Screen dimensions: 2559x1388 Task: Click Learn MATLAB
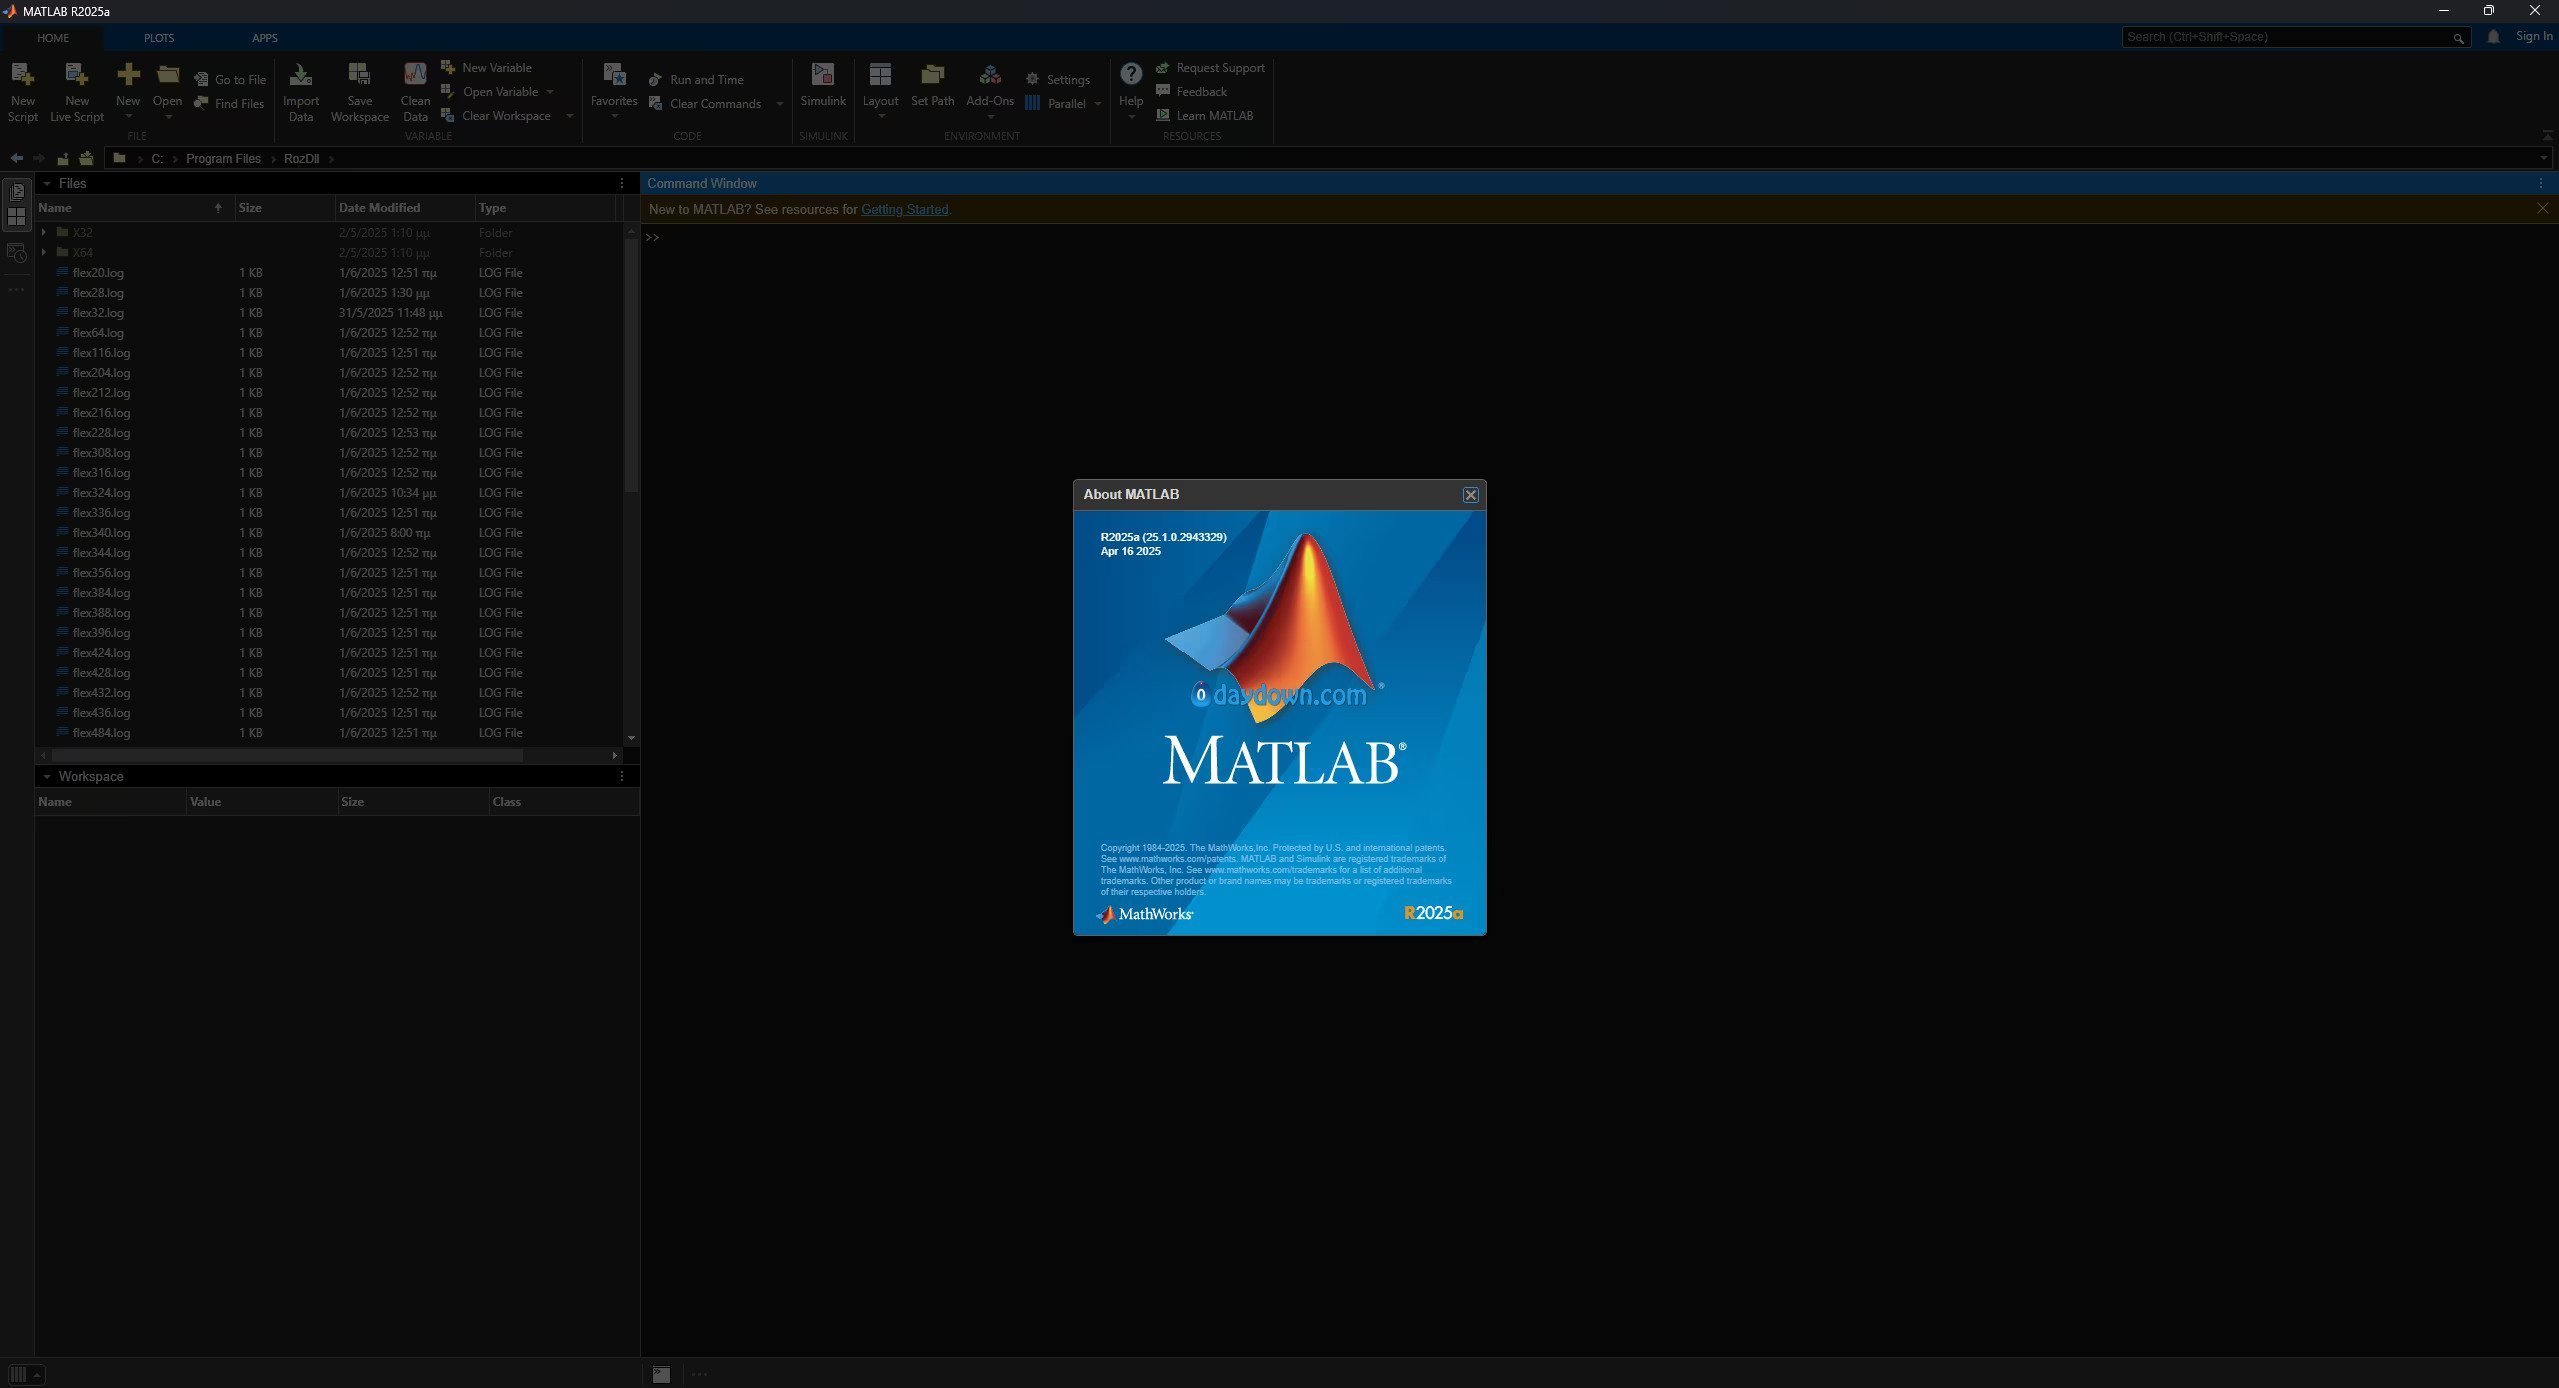pos(1204,116)
